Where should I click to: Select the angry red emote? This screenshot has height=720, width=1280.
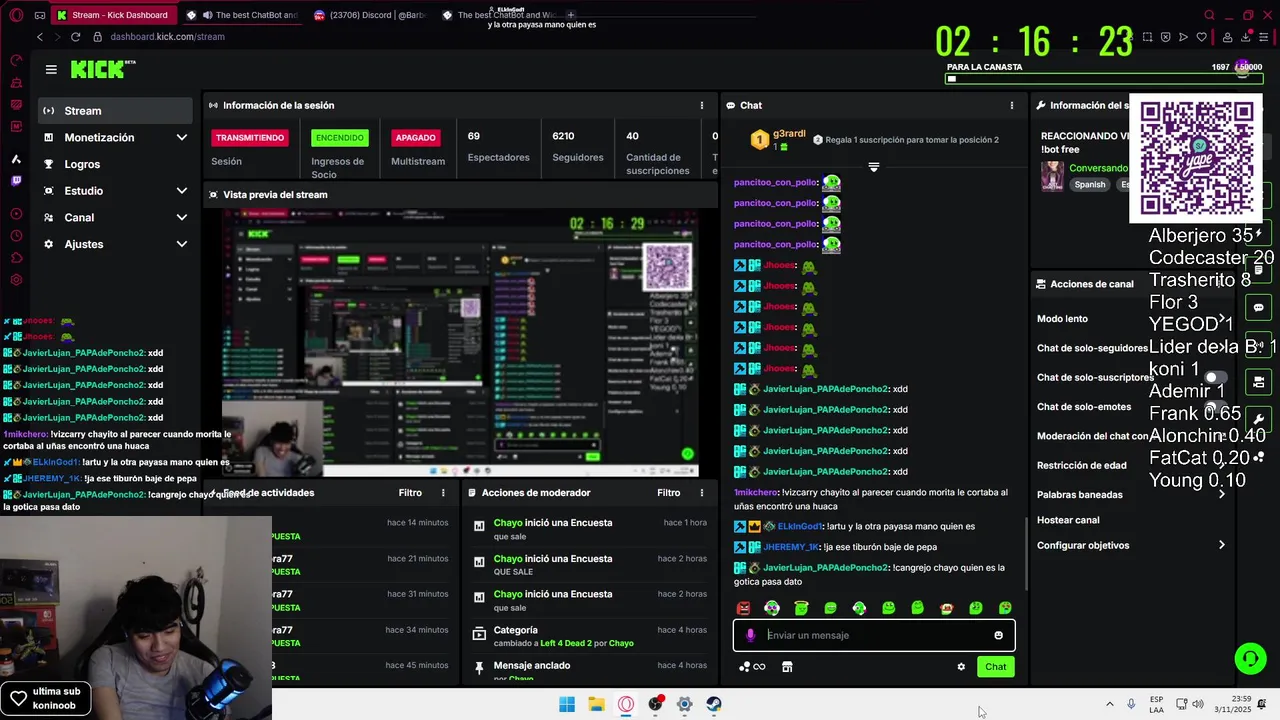pyautogui.click(x=743, y=608)
